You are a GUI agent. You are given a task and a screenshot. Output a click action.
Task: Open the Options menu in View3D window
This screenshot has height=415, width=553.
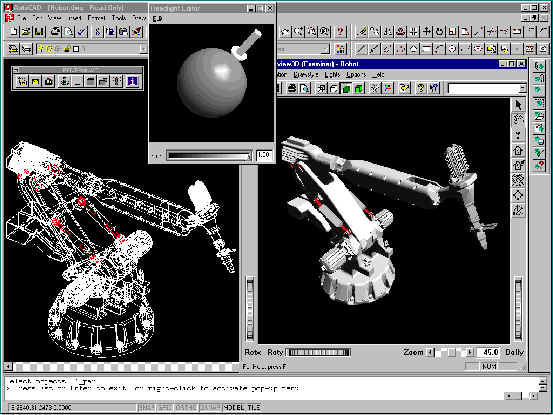[356, 75]
